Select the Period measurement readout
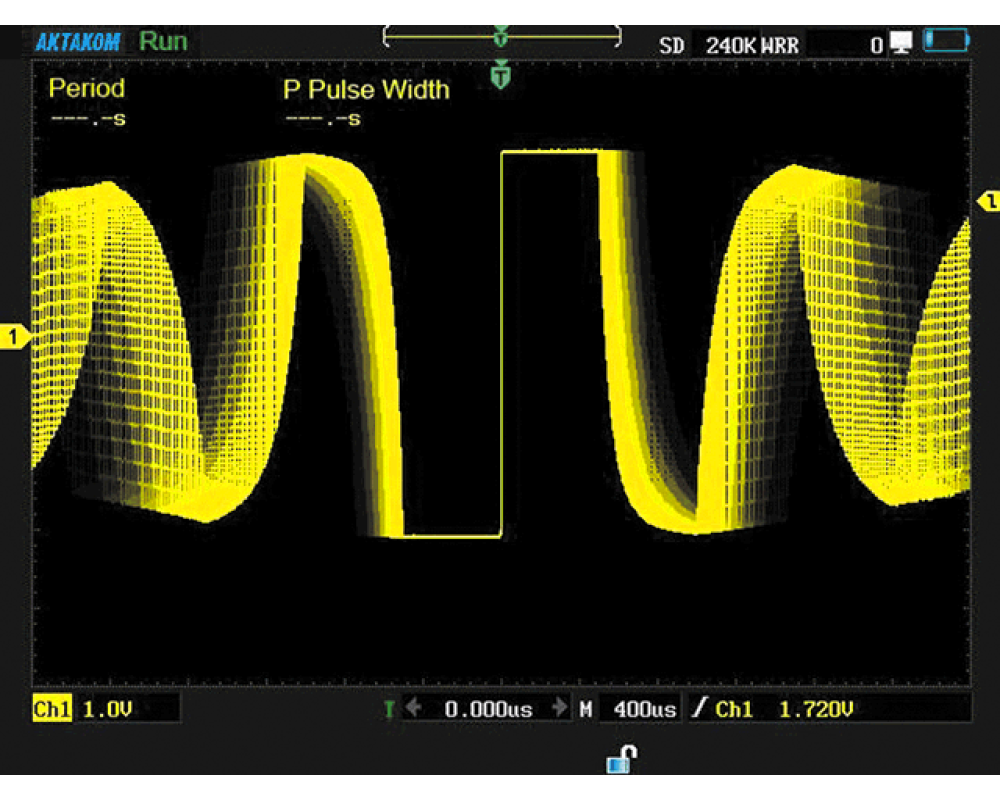 [87, 101]
